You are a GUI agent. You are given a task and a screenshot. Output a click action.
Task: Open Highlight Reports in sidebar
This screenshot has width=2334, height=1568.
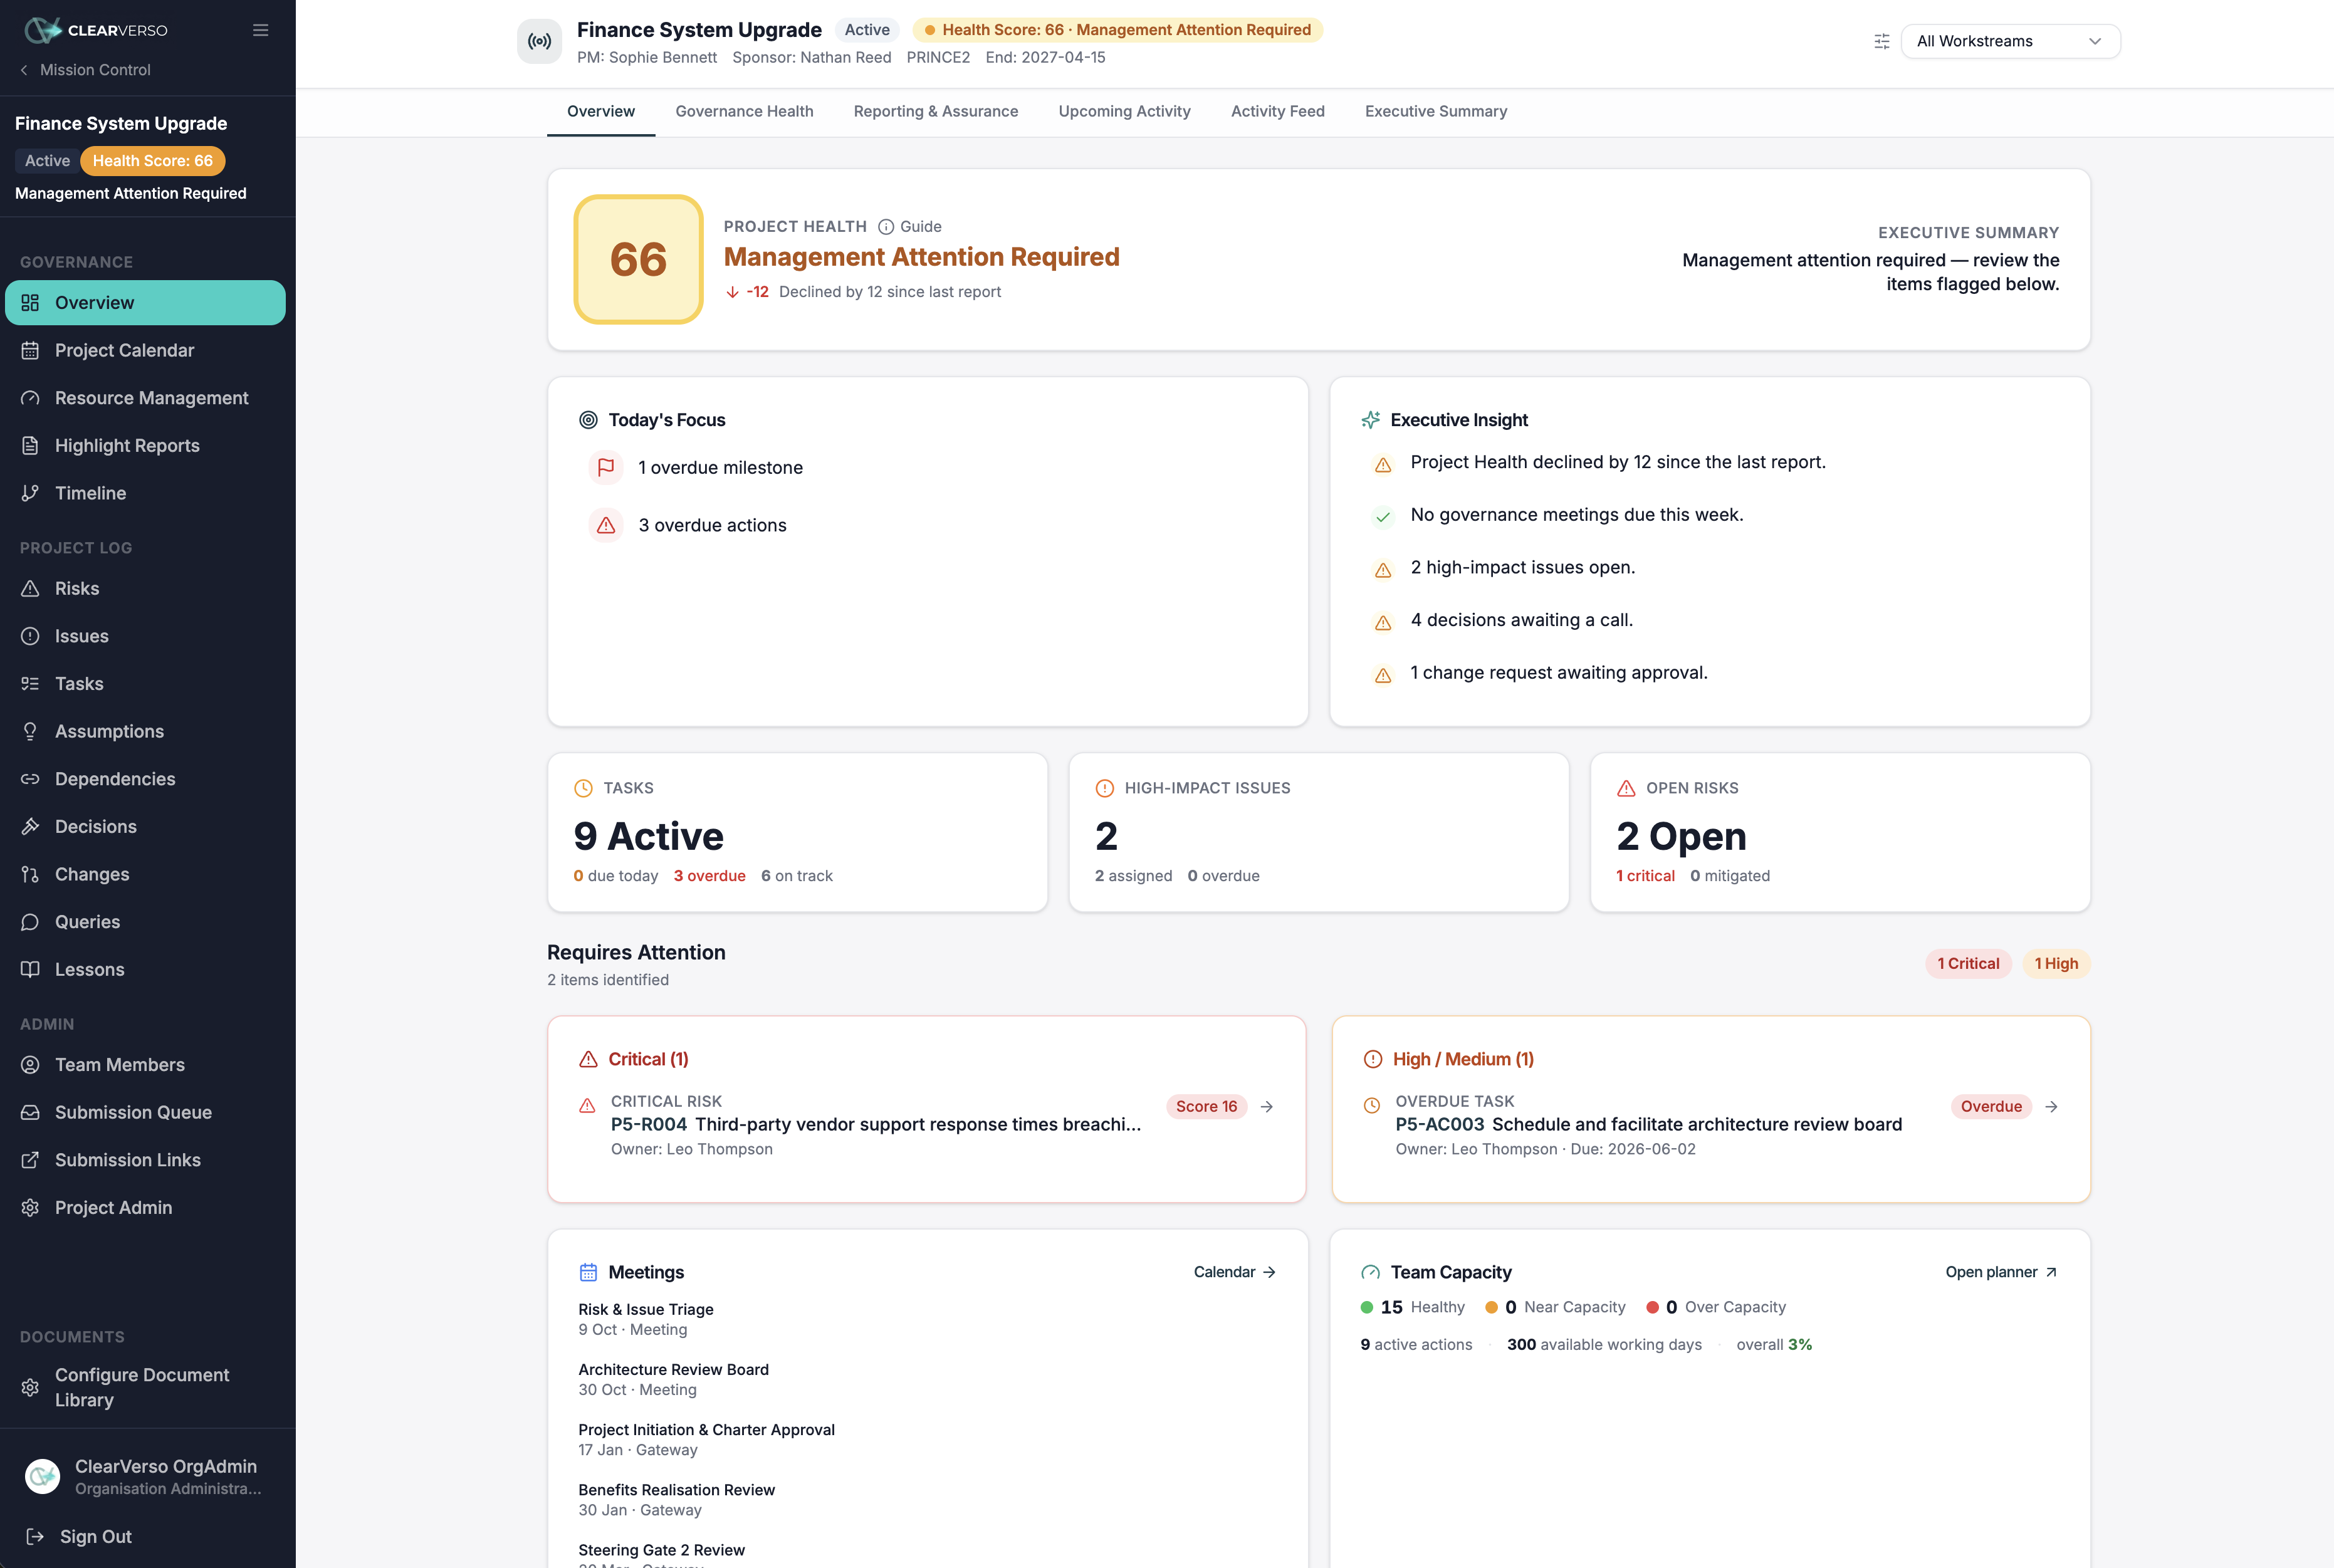click(x=145, y=446)
